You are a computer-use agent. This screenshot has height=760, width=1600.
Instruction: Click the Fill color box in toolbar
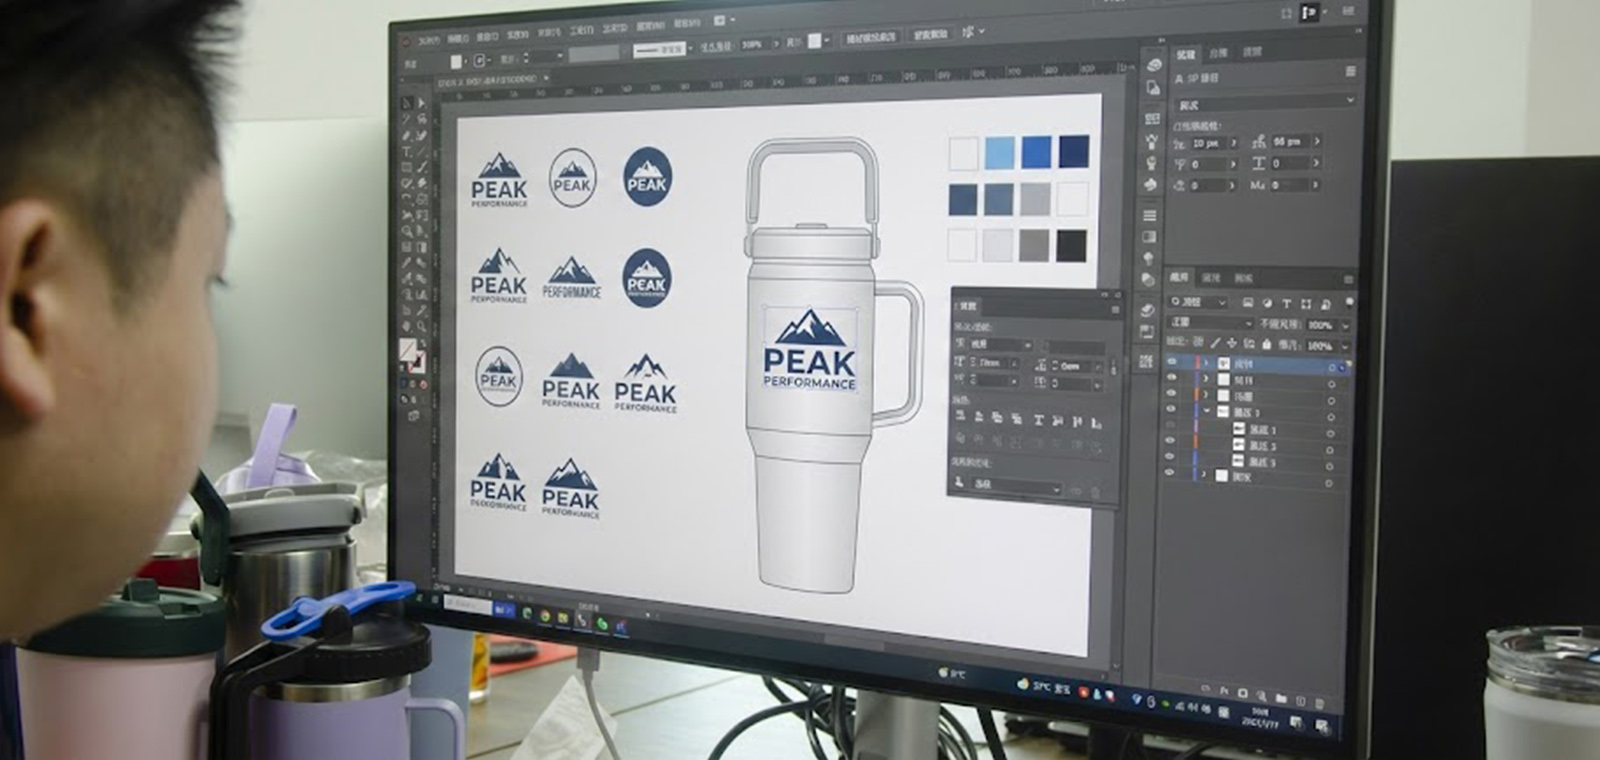[x=408, y=349]
